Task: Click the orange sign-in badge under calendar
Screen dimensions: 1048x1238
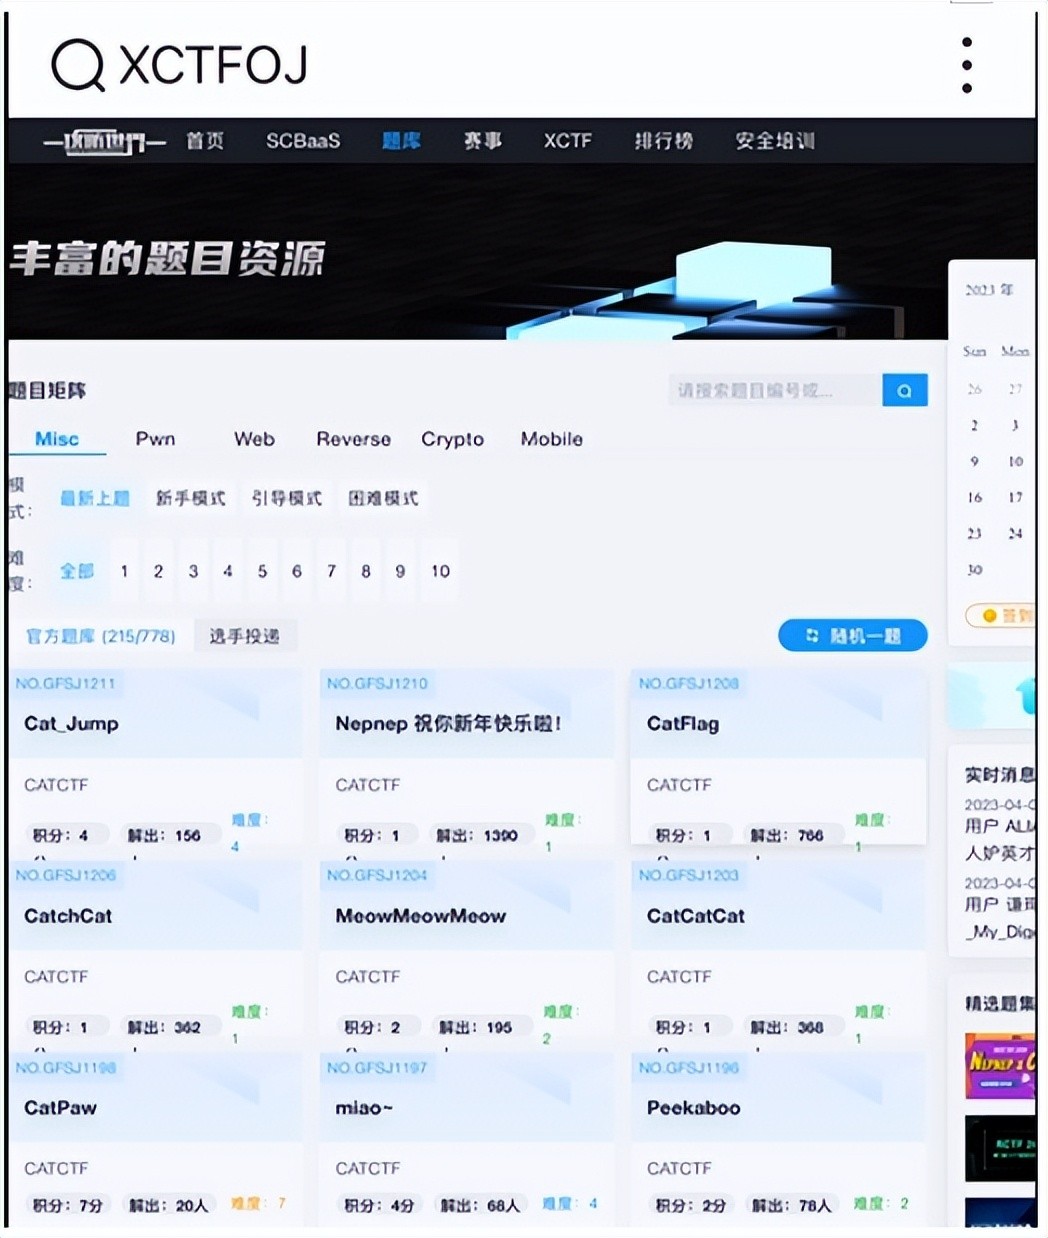Action: click(x=1000, y=616)
